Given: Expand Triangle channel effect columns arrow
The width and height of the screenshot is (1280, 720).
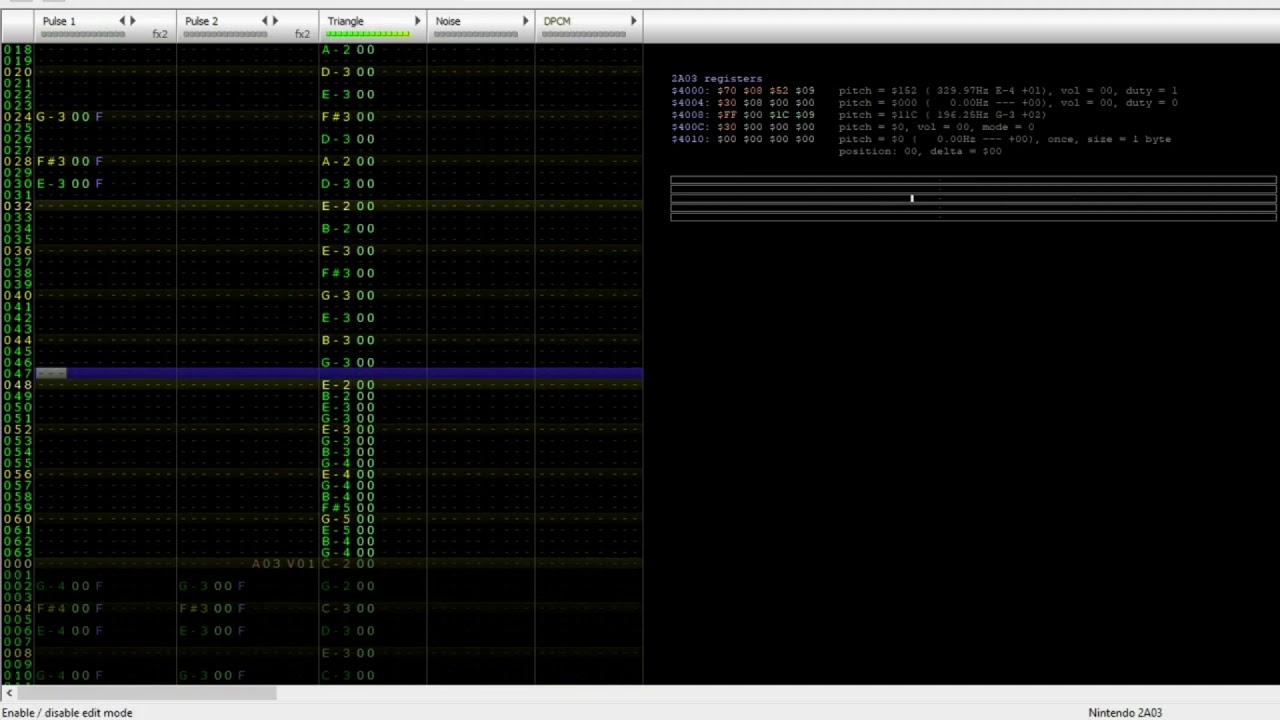Looking at the screenshot, I should pos(418,21).
